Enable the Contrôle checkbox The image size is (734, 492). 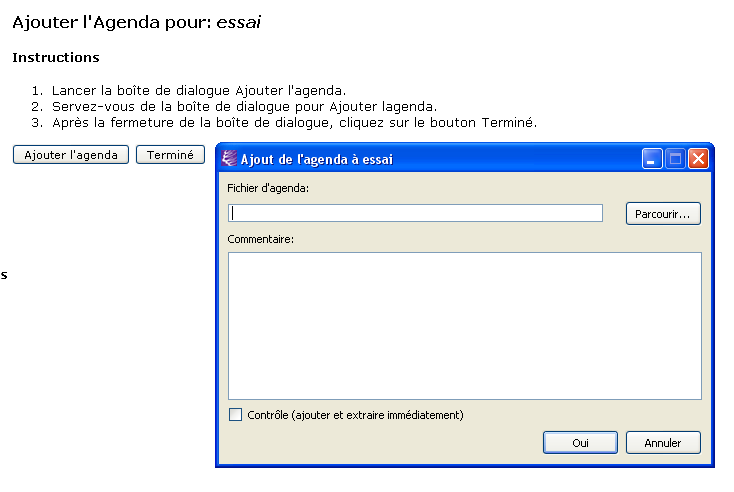(x=236, y=415)
